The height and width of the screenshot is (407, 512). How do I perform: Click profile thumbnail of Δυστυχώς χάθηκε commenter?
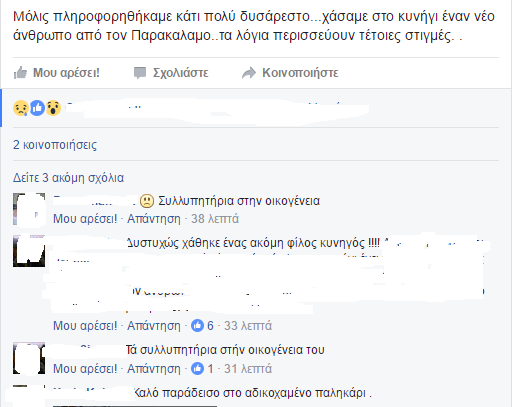29,251
